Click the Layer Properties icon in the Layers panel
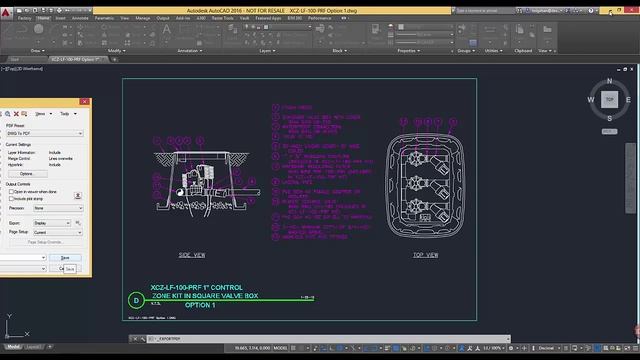Screen dimensions: 640x360 233,28
